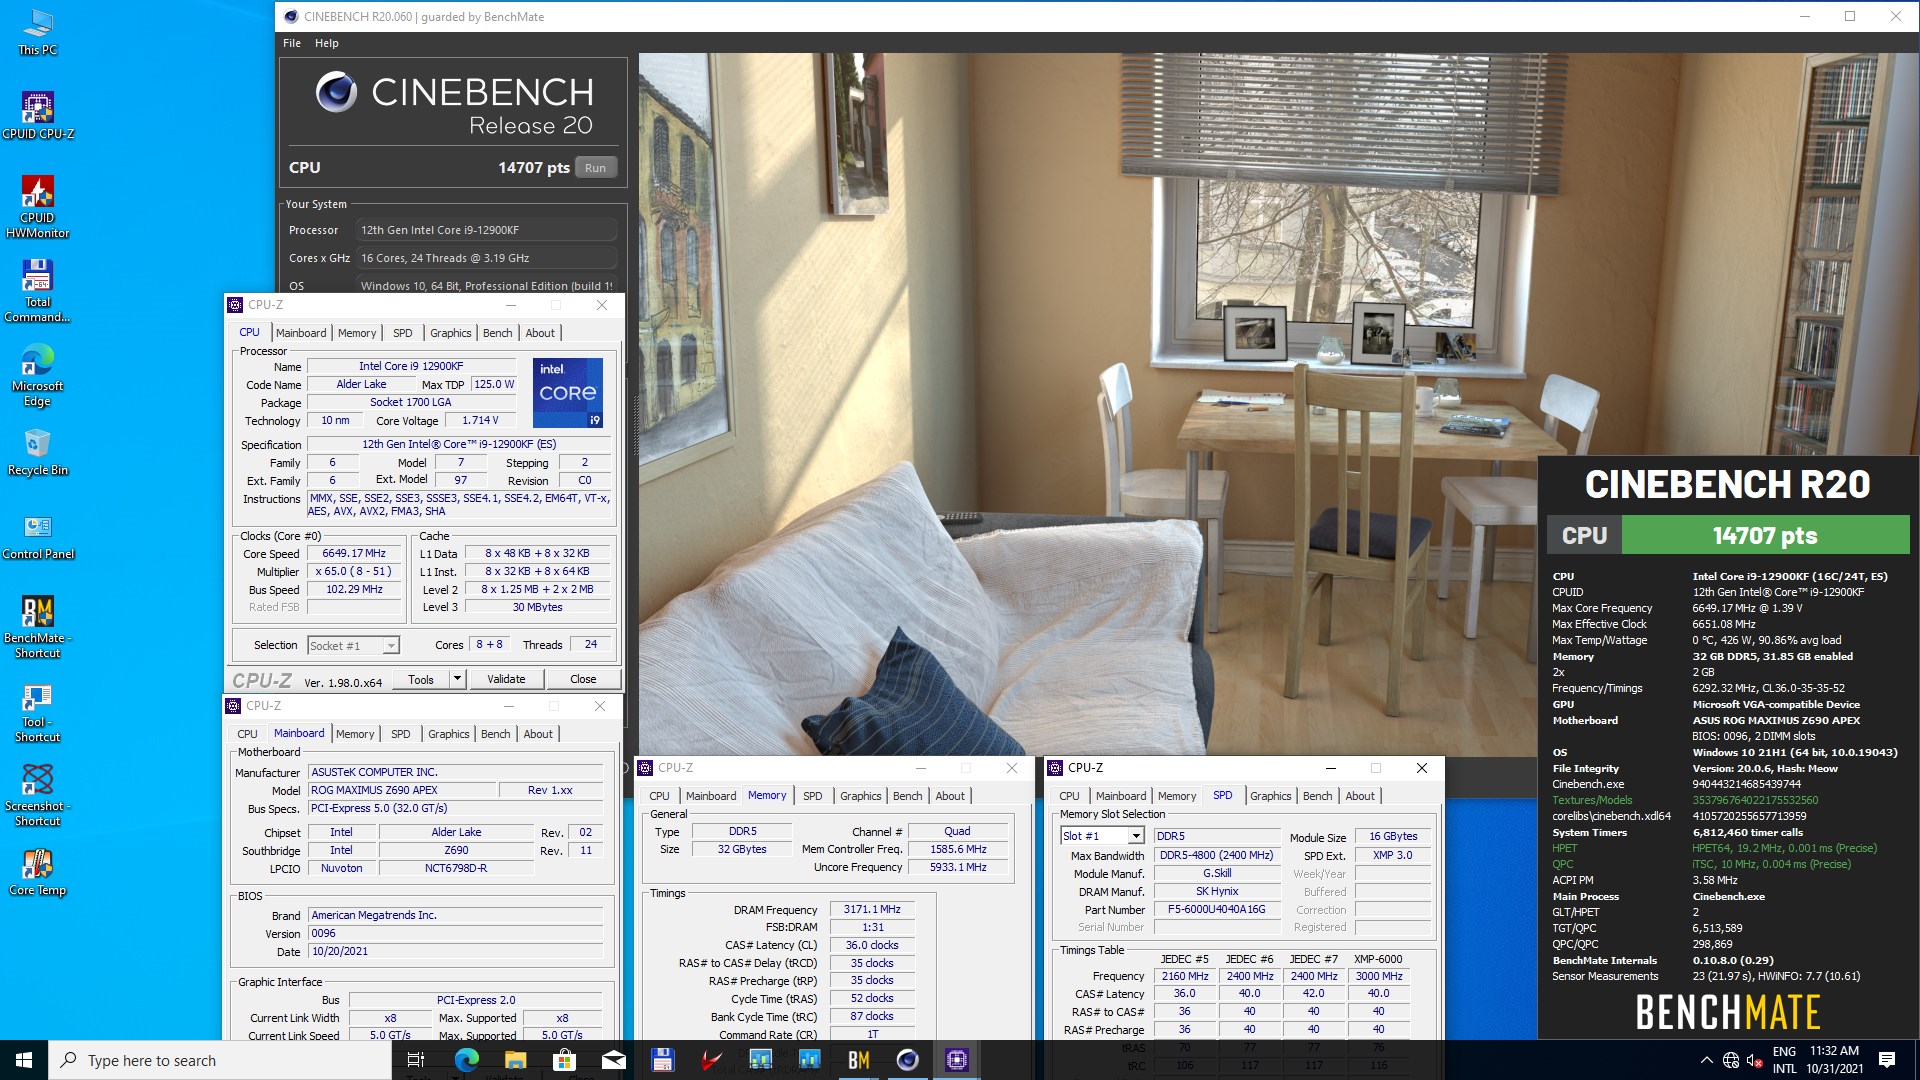
Task: Open File Explorer from the taskbar
Action: 515,1060
